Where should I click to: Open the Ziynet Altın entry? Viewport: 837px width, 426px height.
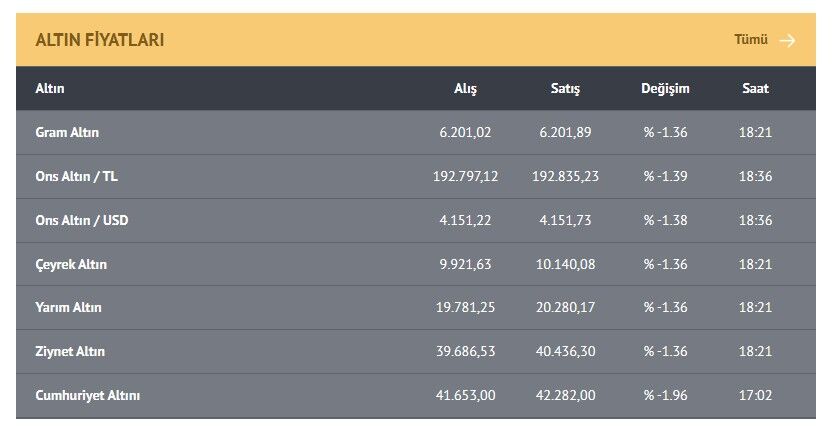click(x=416, y=351)
